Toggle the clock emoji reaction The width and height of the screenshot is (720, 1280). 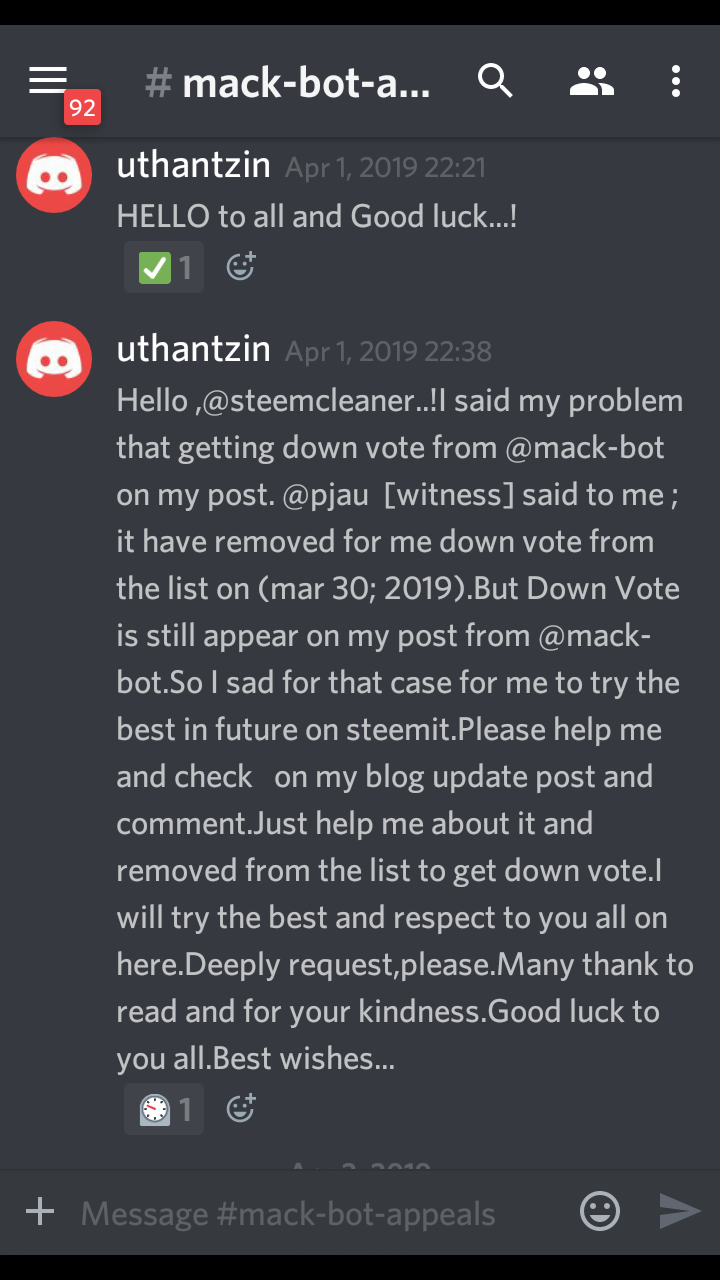click(164, 1109)
